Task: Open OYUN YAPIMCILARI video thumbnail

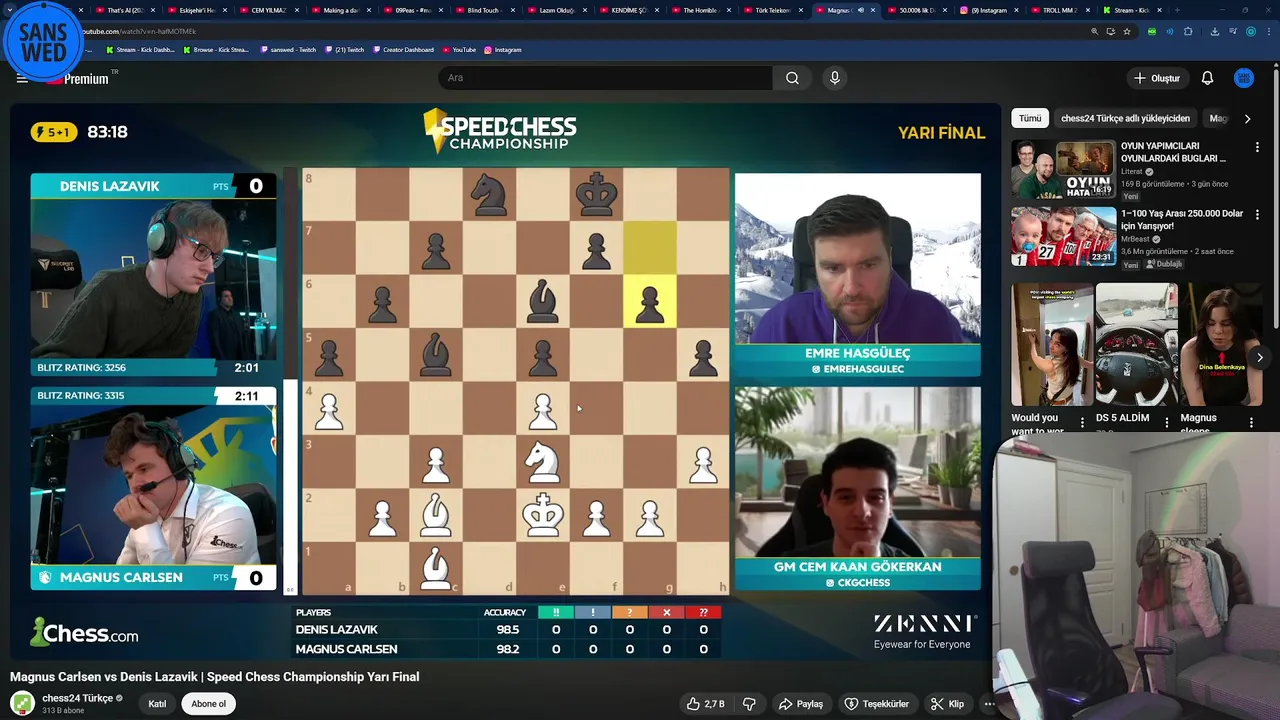Action: tap(1063, 169)
